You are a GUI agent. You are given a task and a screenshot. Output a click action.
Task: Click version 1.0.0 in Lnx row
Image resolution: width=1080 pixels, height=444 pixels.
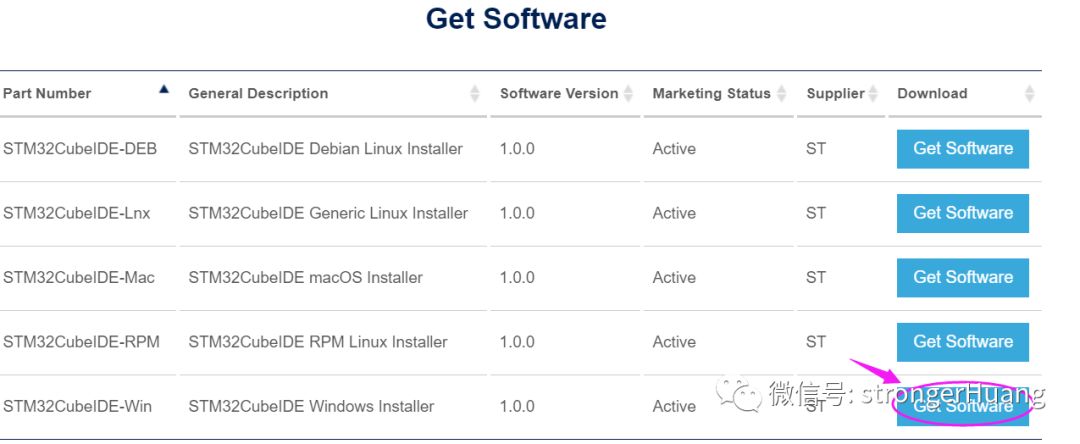(517, 213)
